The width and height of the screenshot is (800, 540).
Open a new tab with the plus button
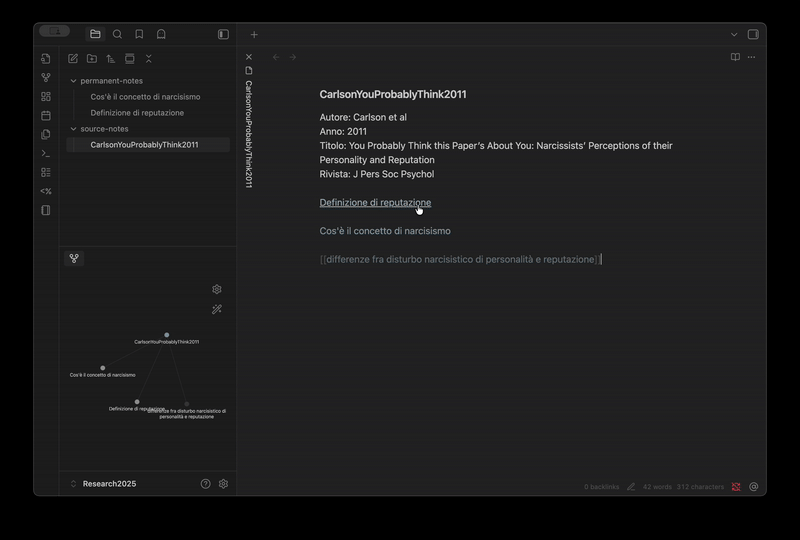(x=254, y=34)
